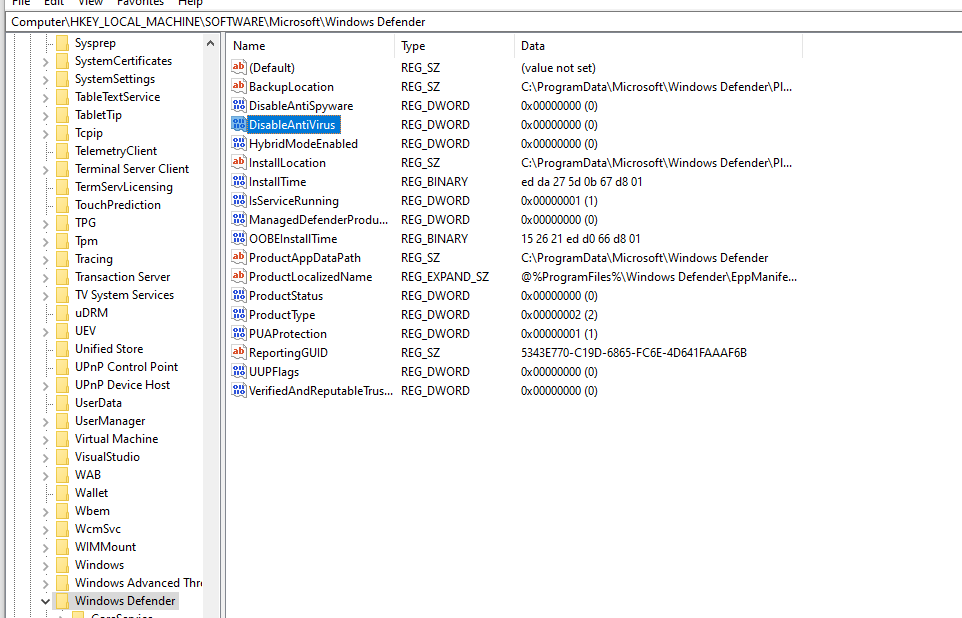Select the WAB tree key
The width and height of the screenshot is (962, 618).
point(88,475)
